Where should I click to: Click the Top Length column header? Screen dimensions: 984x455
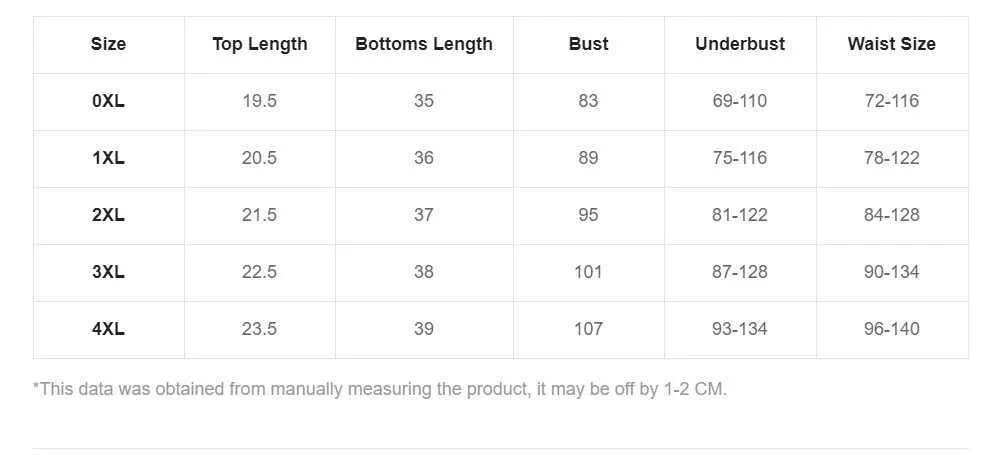click(260, 44)
